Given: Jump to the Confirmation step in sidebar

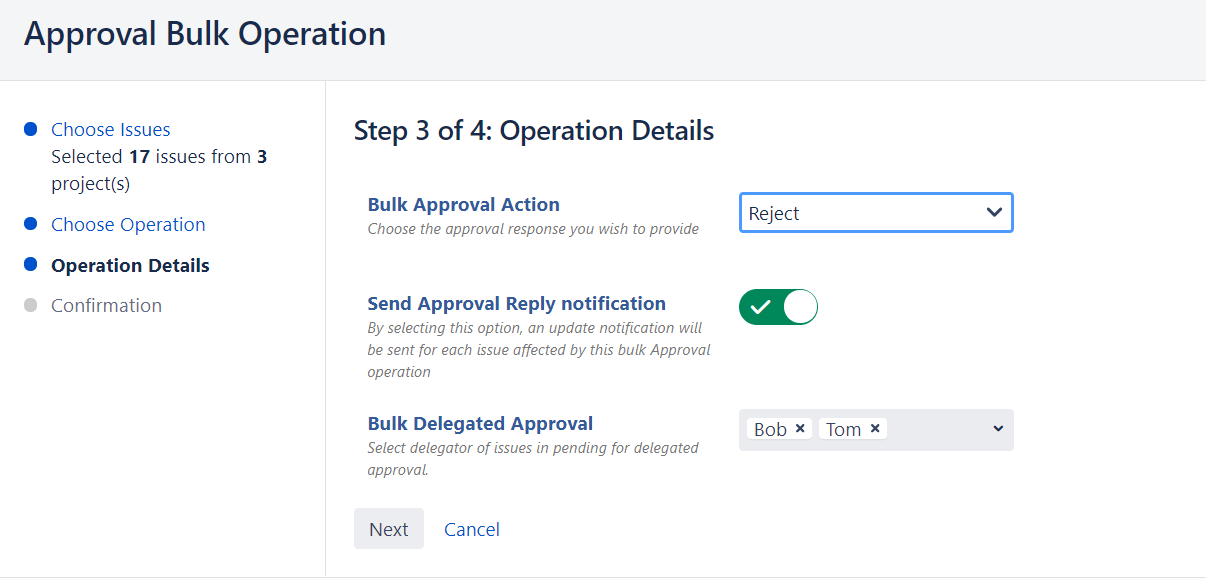Looking at the screenshot, I should click(106, 305).
